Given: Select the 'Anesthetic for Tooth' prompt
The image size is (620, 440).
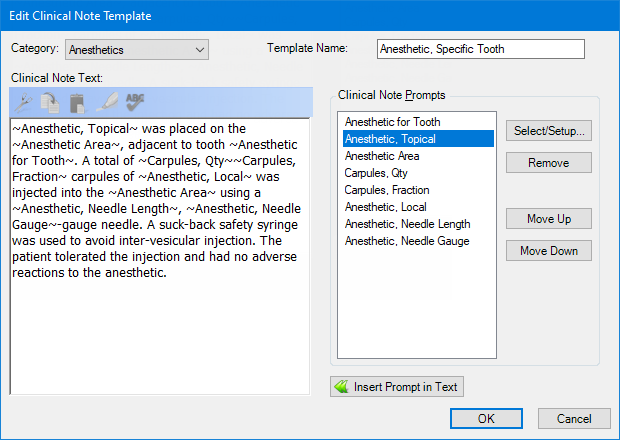Looking at the screenshot, I should pos(392,122).
